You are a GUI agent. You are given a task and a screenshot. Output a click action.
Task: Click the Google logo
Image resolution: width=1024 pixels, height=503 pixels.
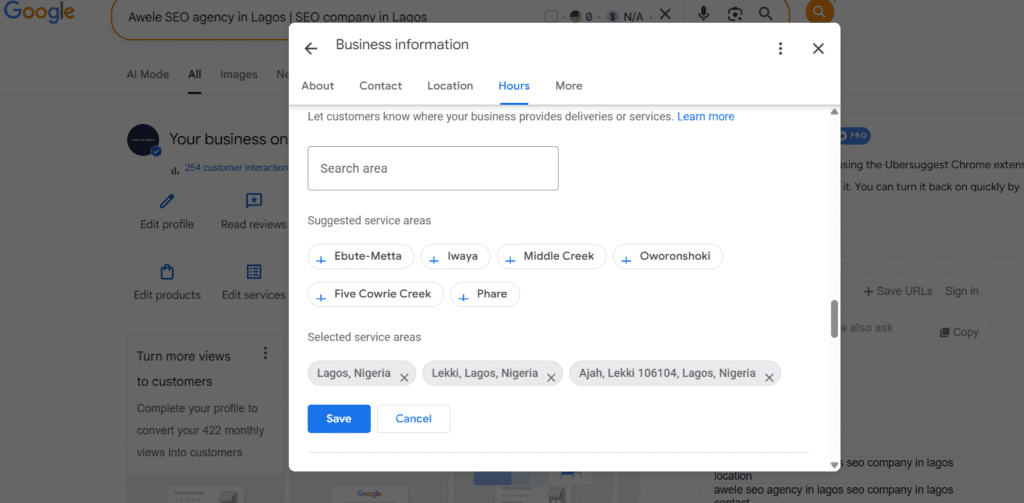(39, 14)
